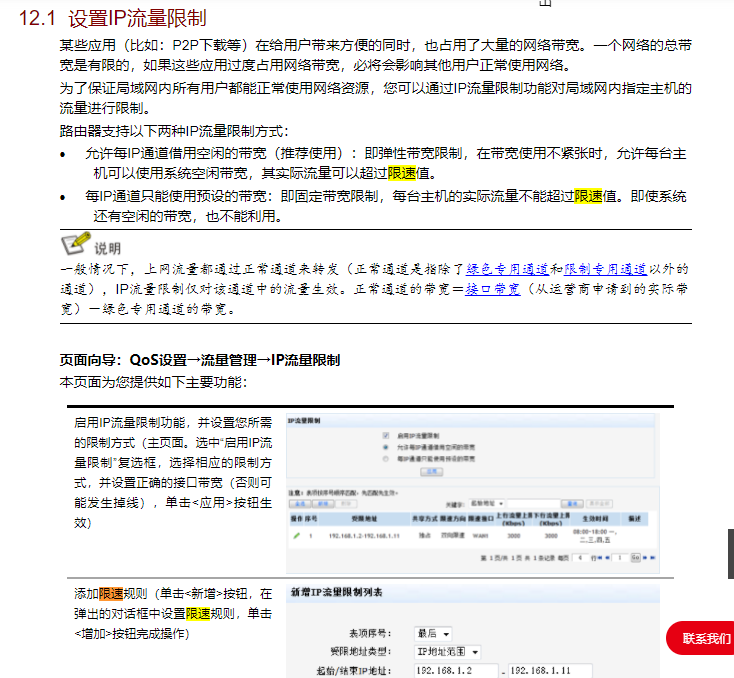Go to the previous page arrow icon
Viewport: 734px width, 678px height.
click(x=607, y=558)
